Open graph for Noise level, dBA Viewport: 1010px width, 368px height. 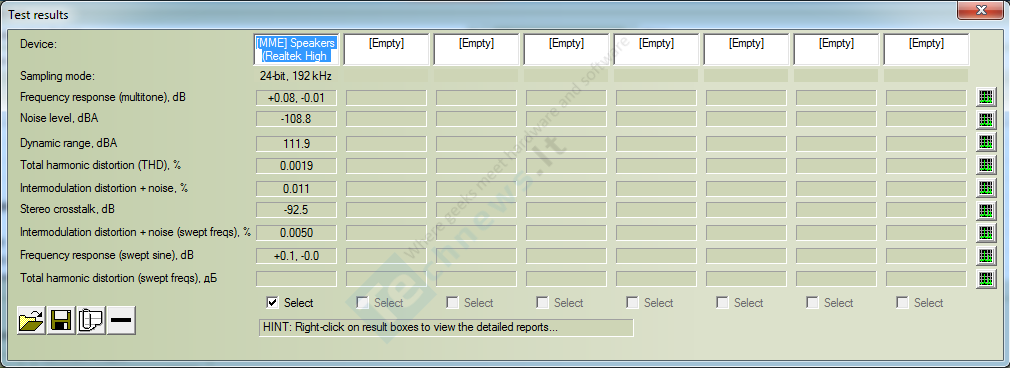pyautogui.click(x=986, y=120)
